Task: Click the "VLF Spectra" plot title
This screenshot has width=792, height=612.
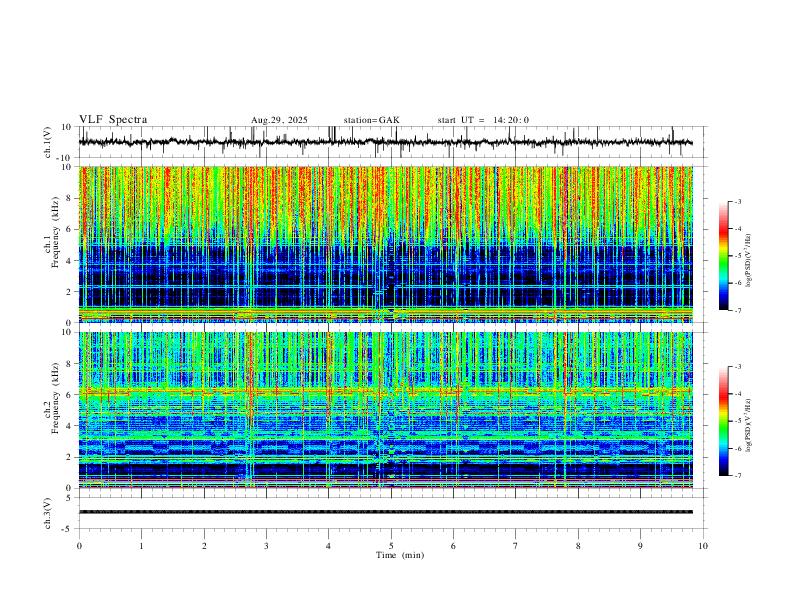Action: 113,120
